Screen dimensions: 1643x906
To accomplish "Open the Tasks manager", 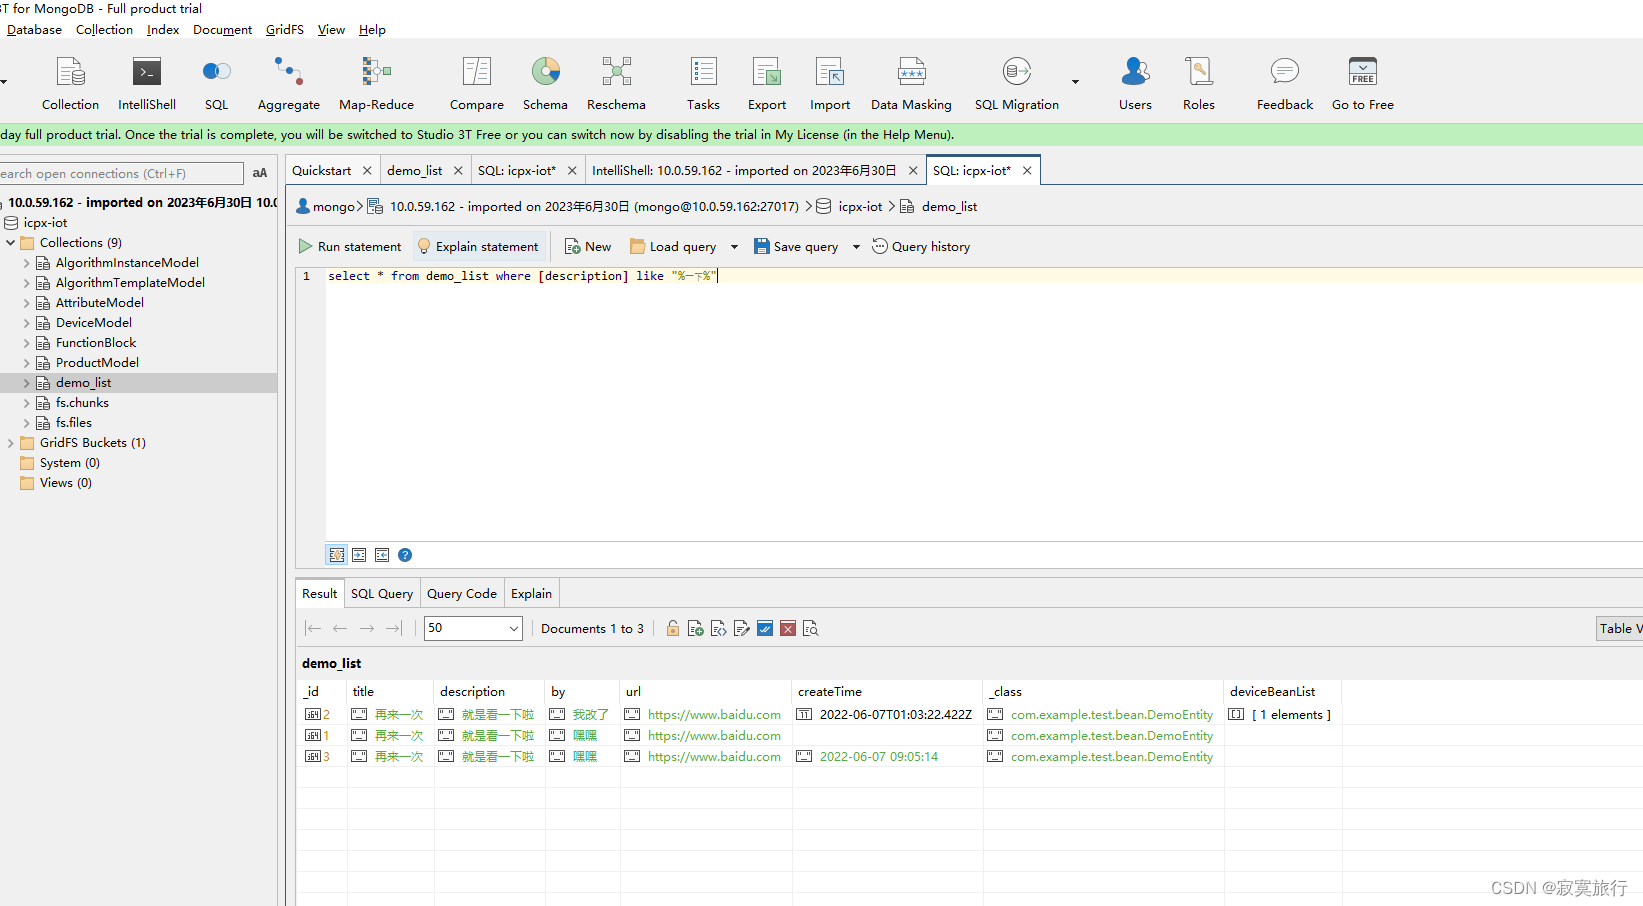I will [703, 84].
